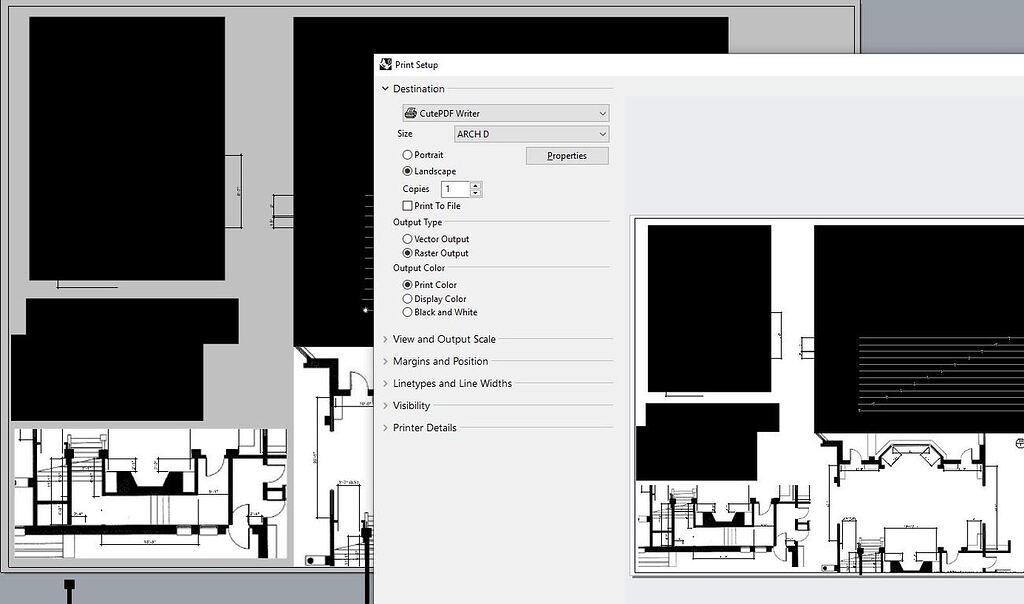
Task: Open the Size dropdown showing ARCH D
Action: click(604, 134)
